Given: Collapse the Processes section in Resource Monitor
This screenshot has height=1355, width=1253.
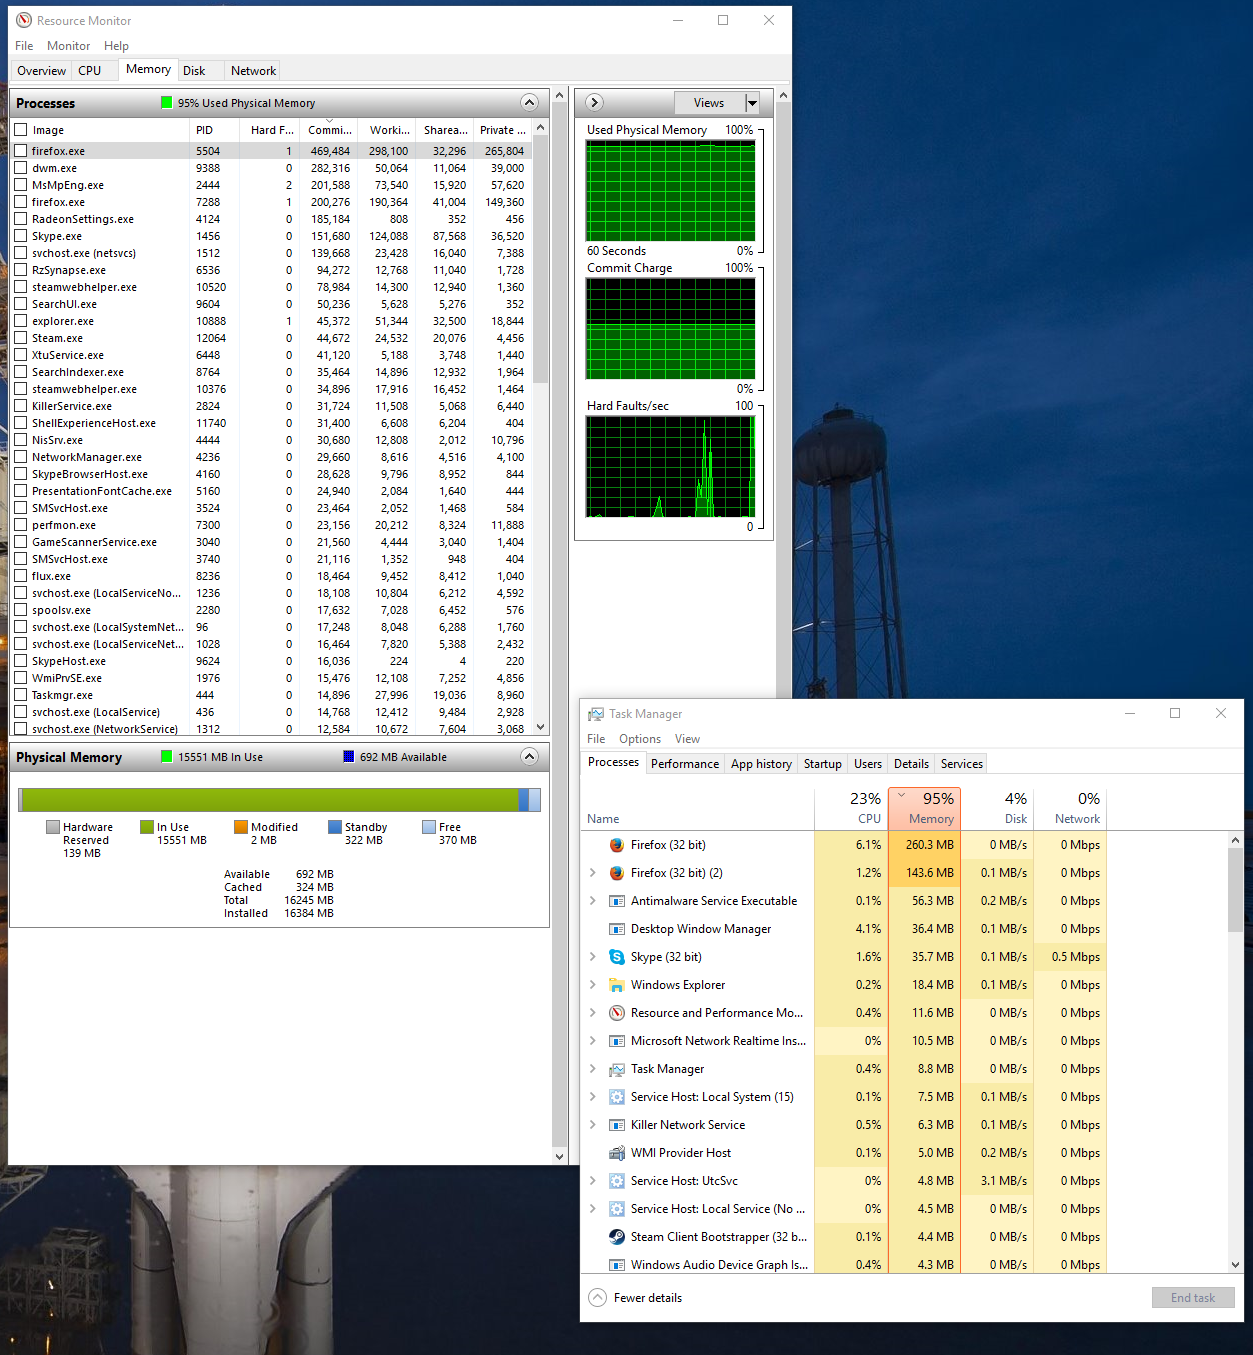Looking at the screenshot, I should tap(530, 102).
